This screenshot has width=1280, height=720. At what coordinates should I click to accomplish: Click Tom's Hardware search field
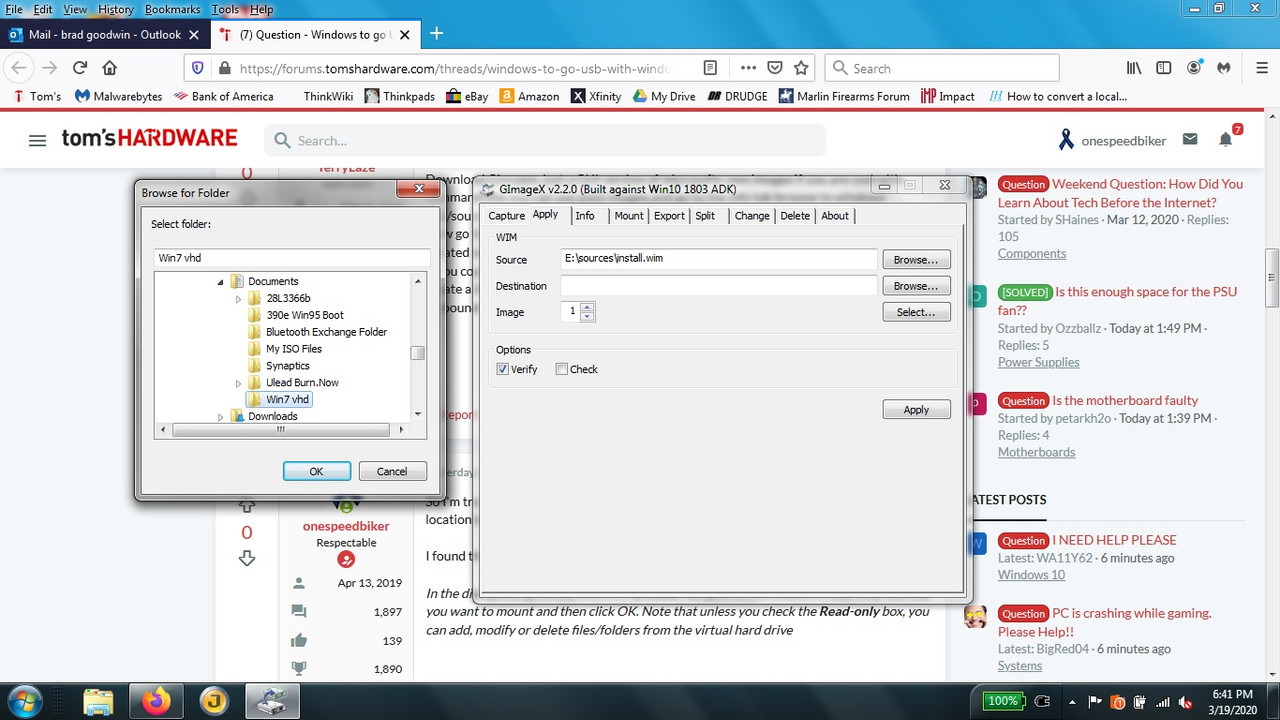[545, 141]
